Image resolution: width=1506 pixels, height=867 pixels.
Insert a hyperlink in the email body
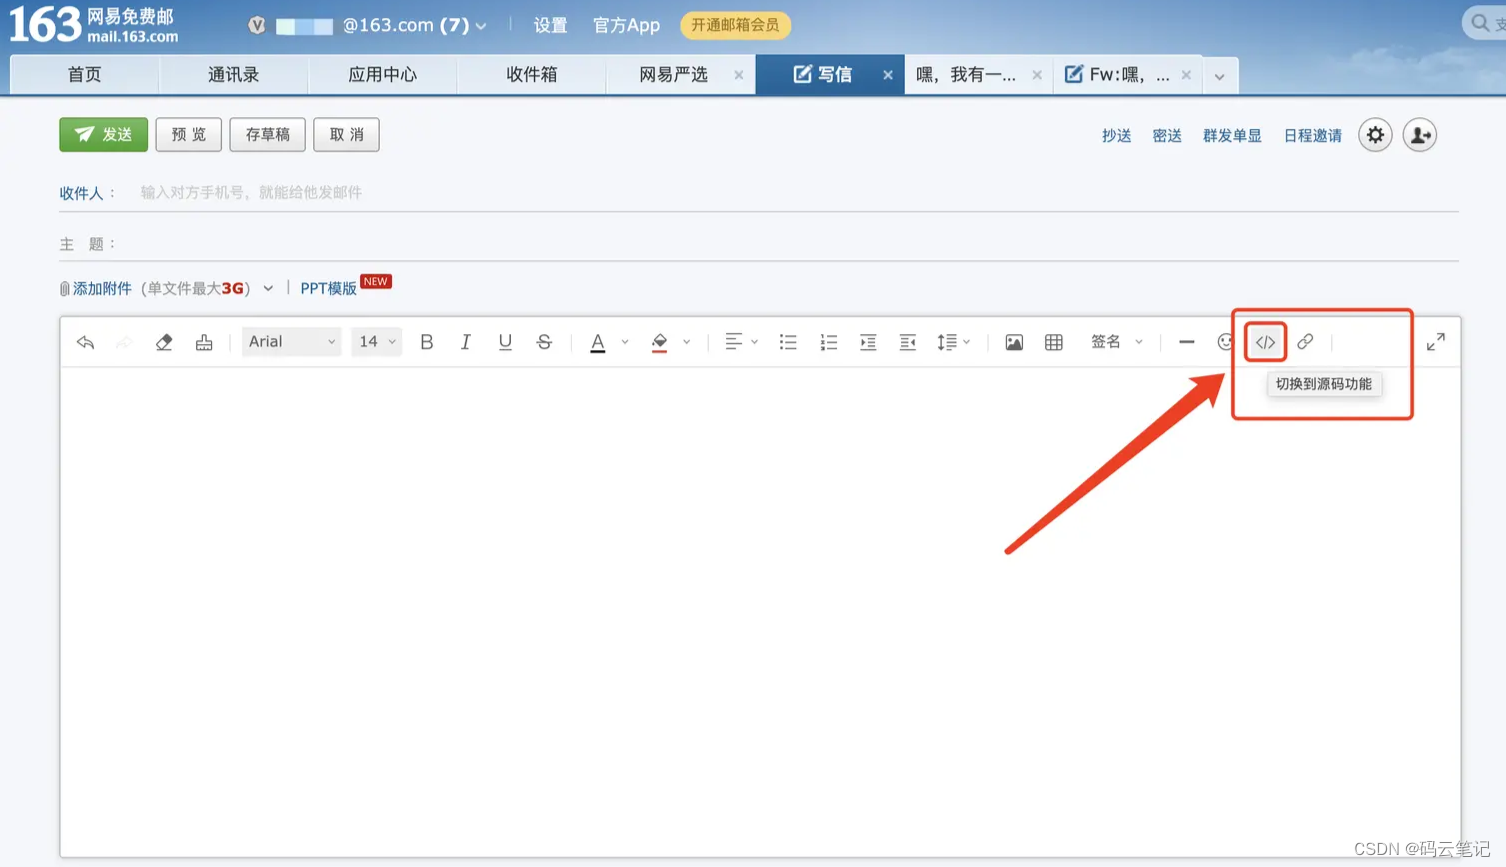[x=1305, y=341]
